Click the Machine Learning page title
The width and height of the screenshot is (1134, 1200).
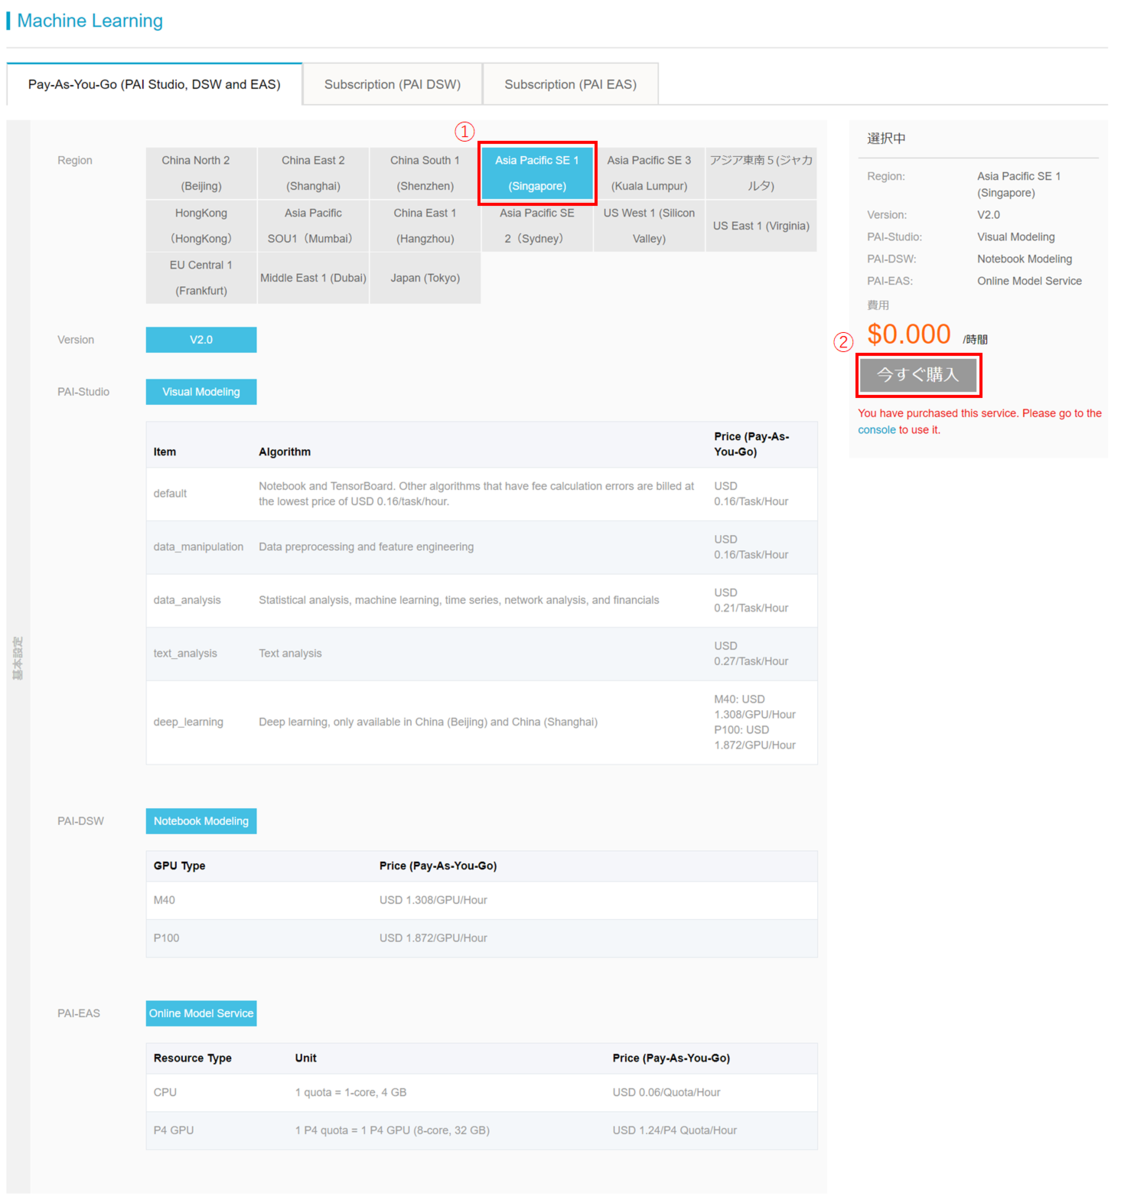pos(90,21)
